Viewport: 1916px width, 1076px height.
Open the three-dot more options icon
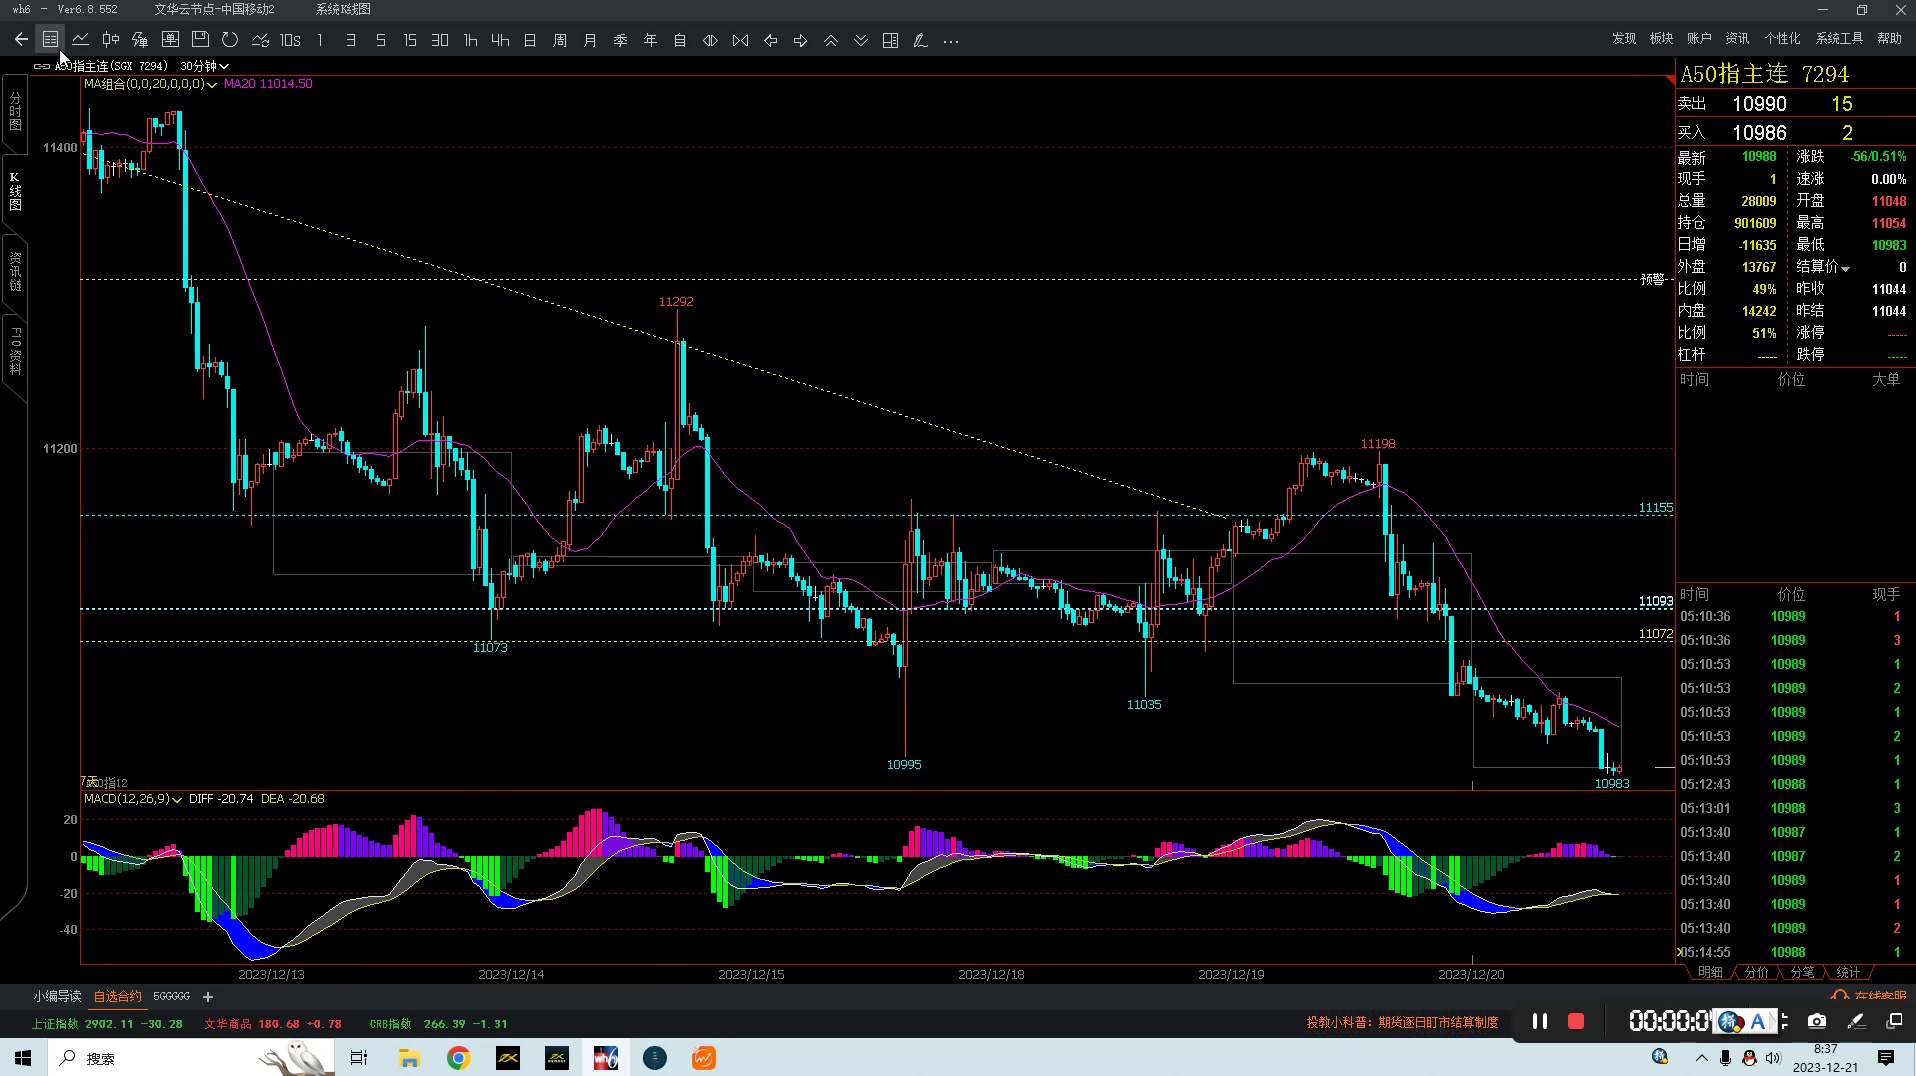click(x=951, y=41)
